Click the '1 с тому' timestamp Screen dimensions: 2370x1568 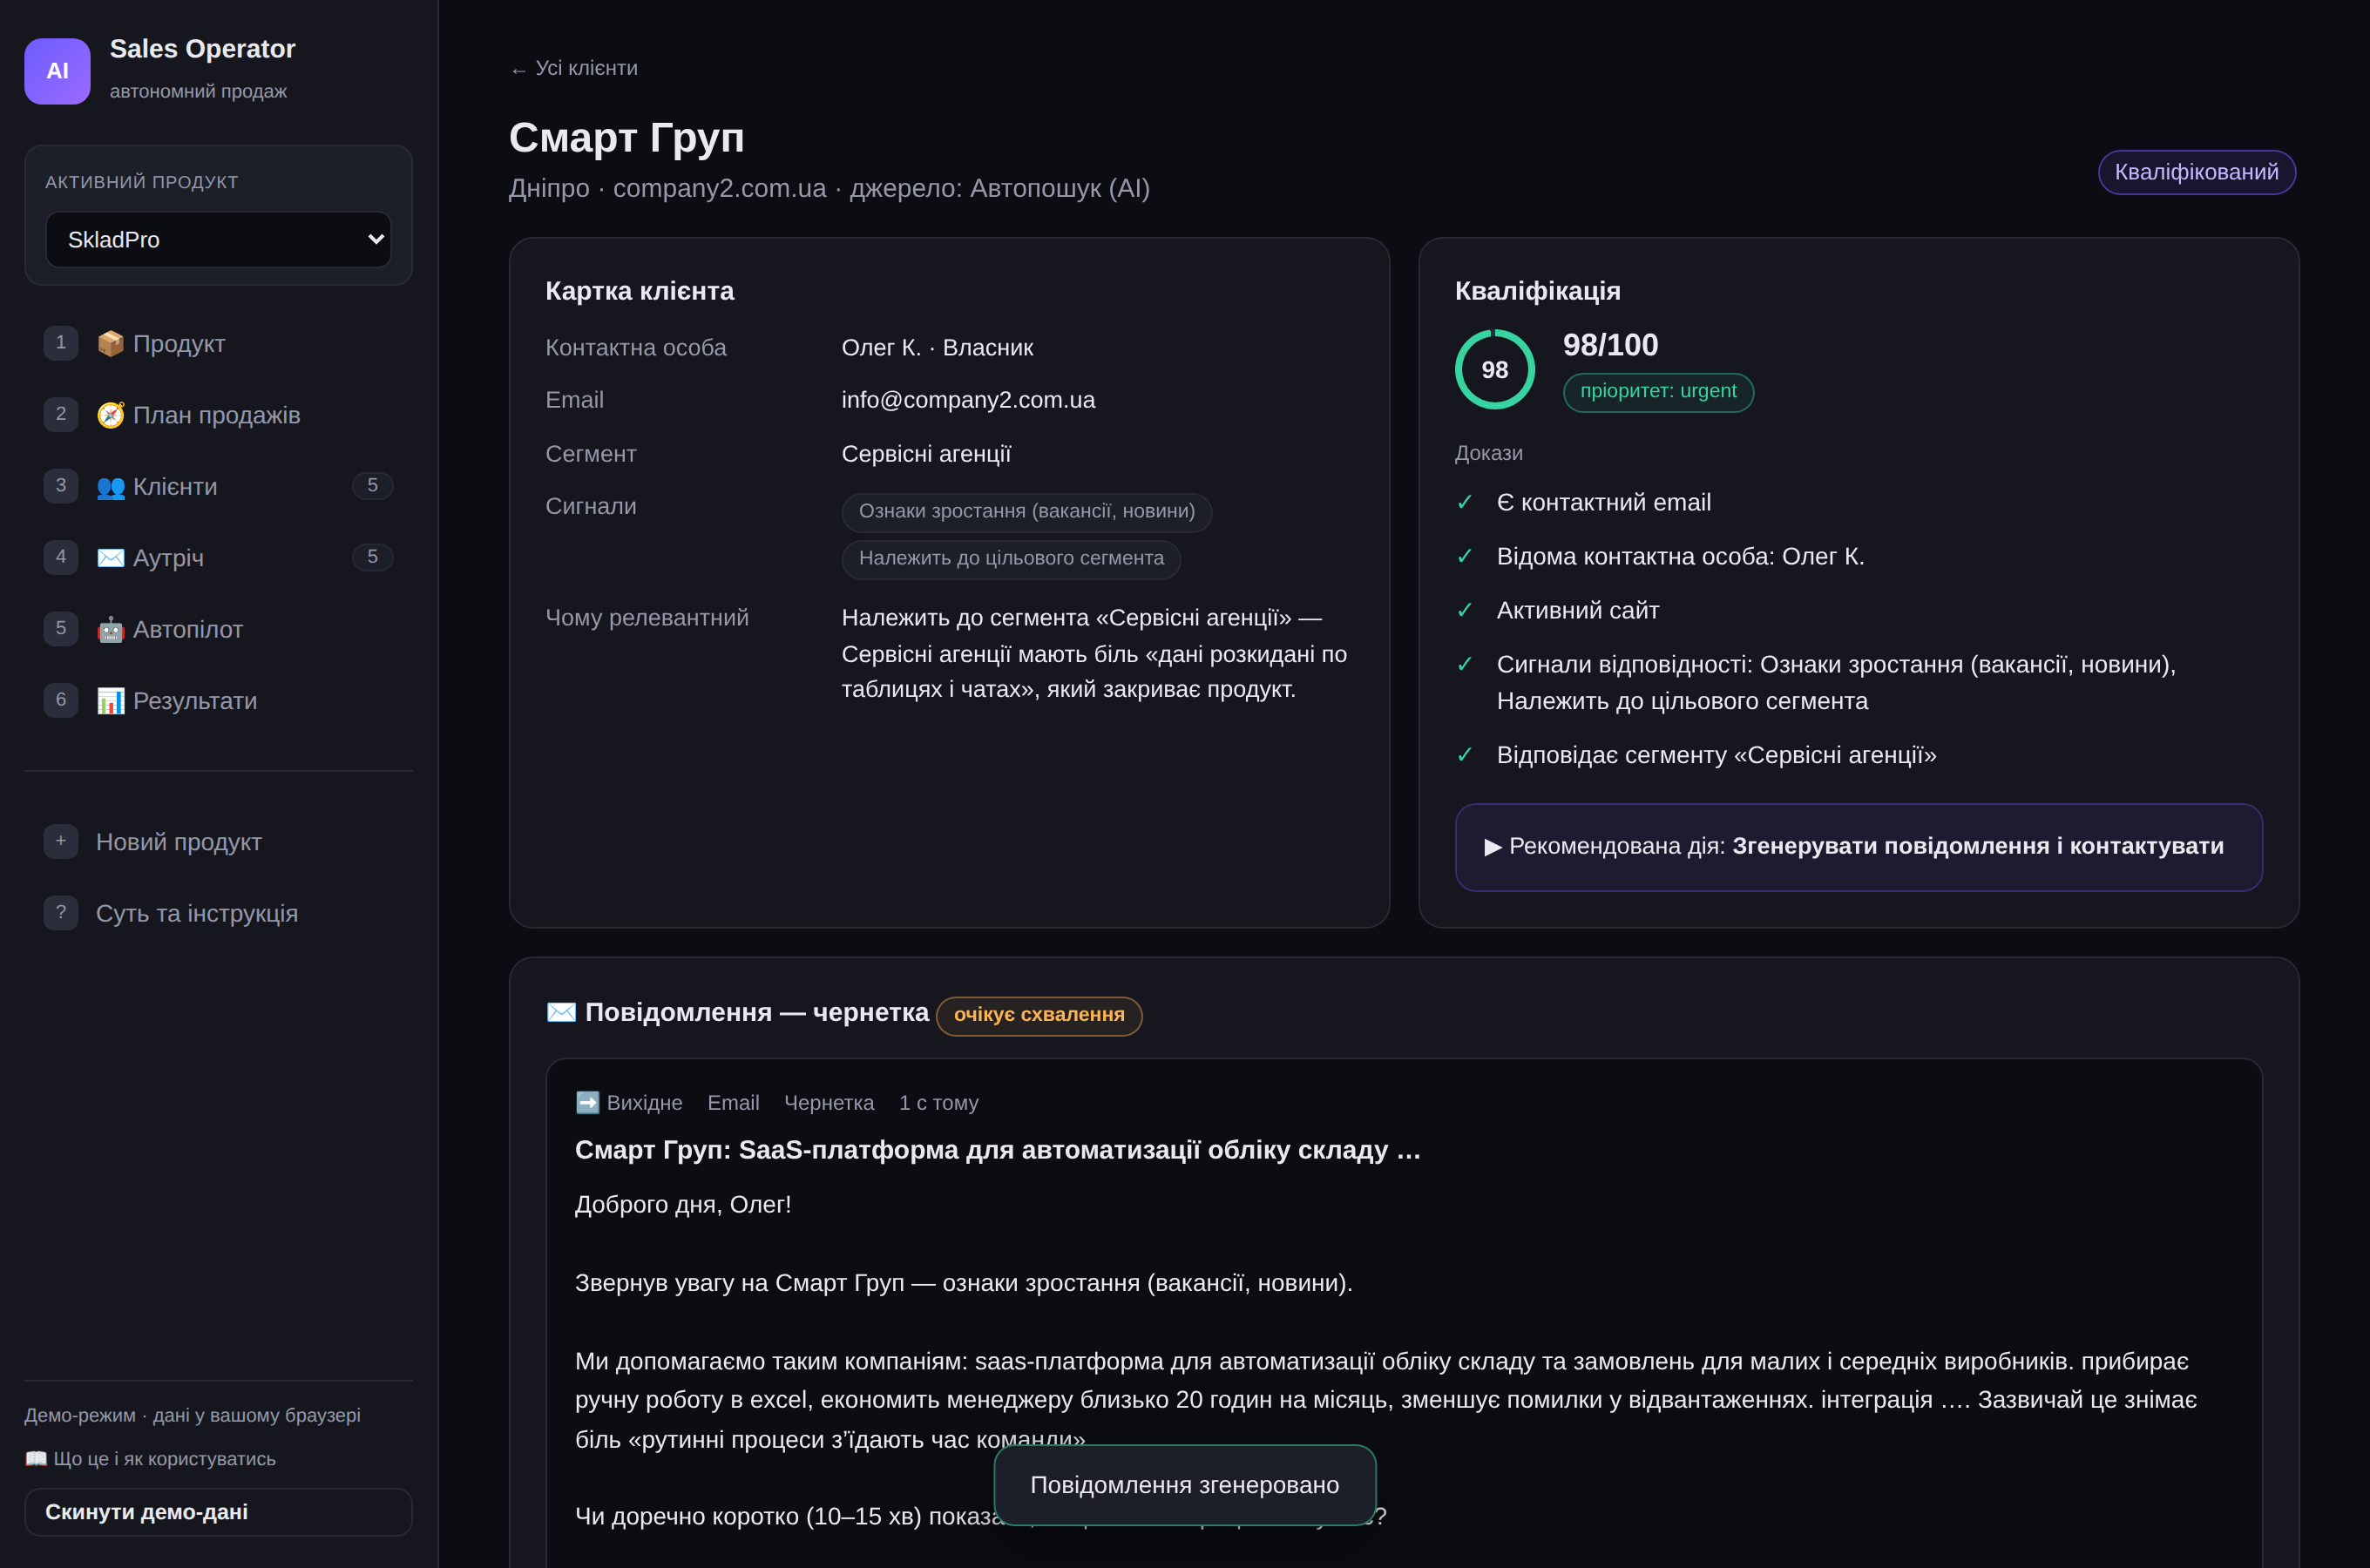(x=938, y=1102)
